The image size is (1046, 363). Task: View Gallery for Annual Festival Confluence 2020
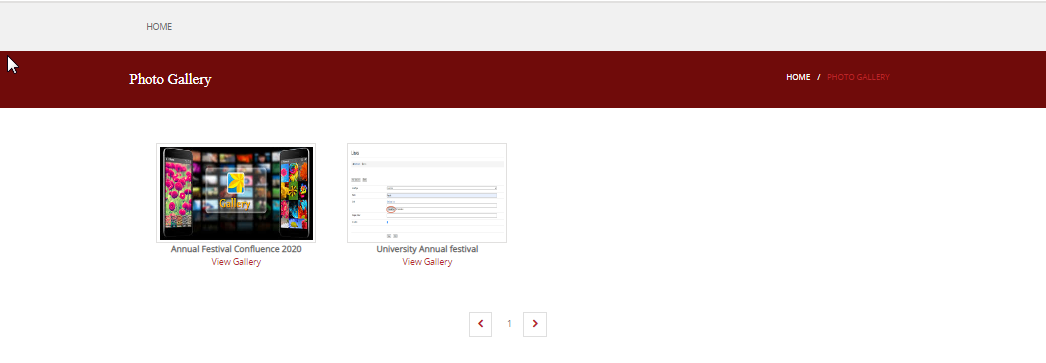click(x=236, y=262)
